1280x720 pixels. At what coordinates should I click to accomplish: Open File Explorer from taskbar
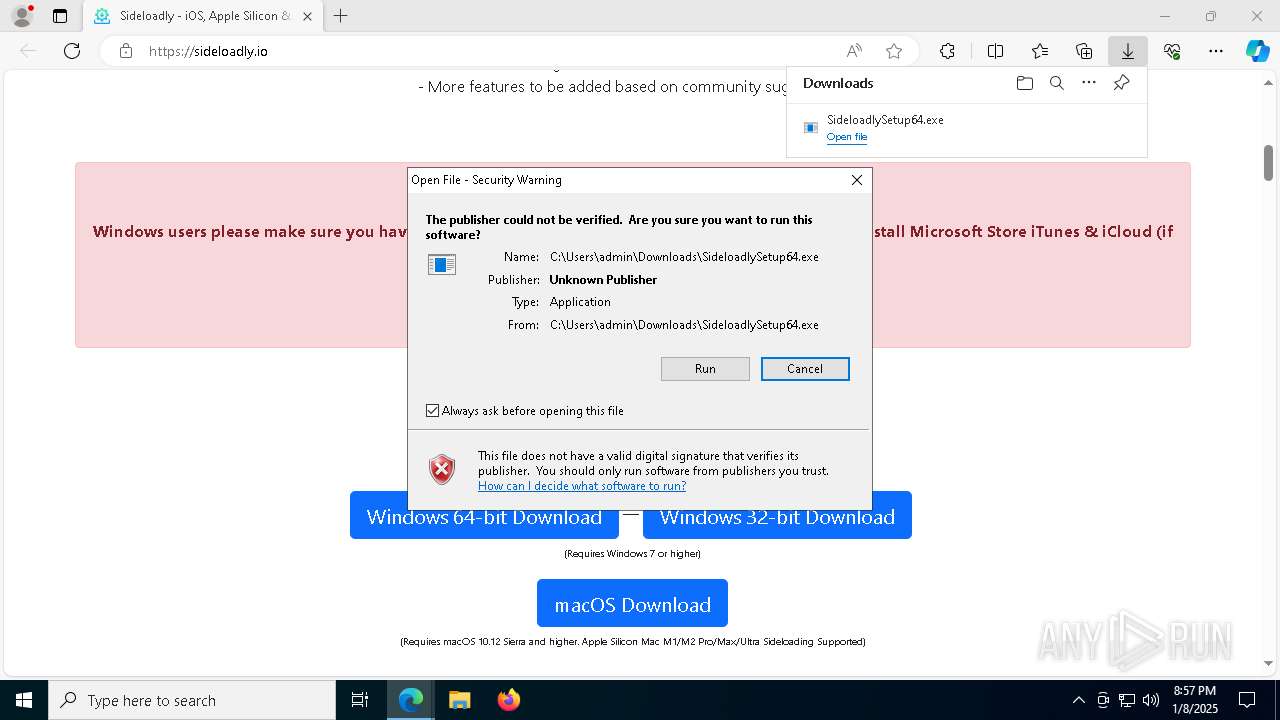pyautogui.click(x=459, y=700)
